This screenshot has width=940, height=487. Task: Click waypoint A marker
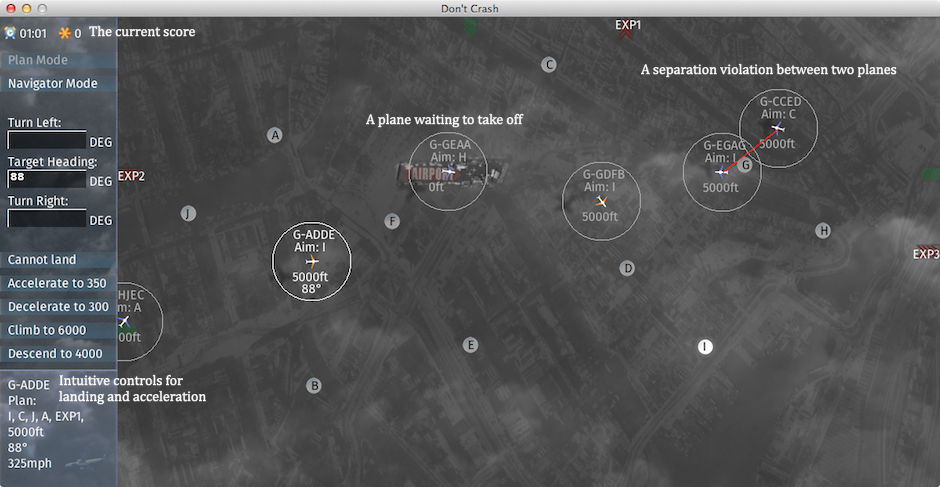pos(275,135)
